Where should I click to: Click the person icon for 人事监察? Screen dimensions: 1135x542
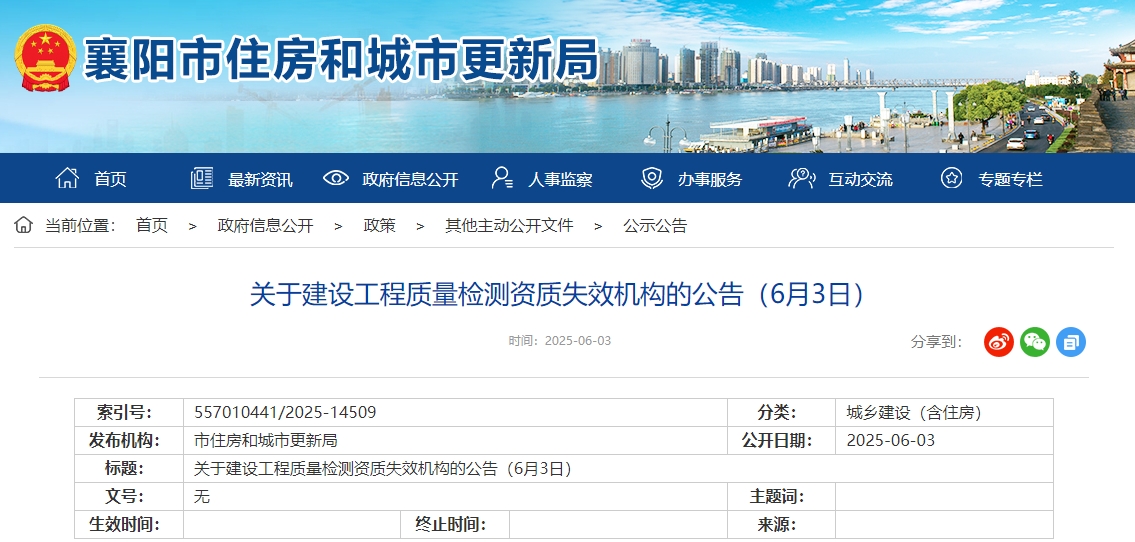coord(502,179)
